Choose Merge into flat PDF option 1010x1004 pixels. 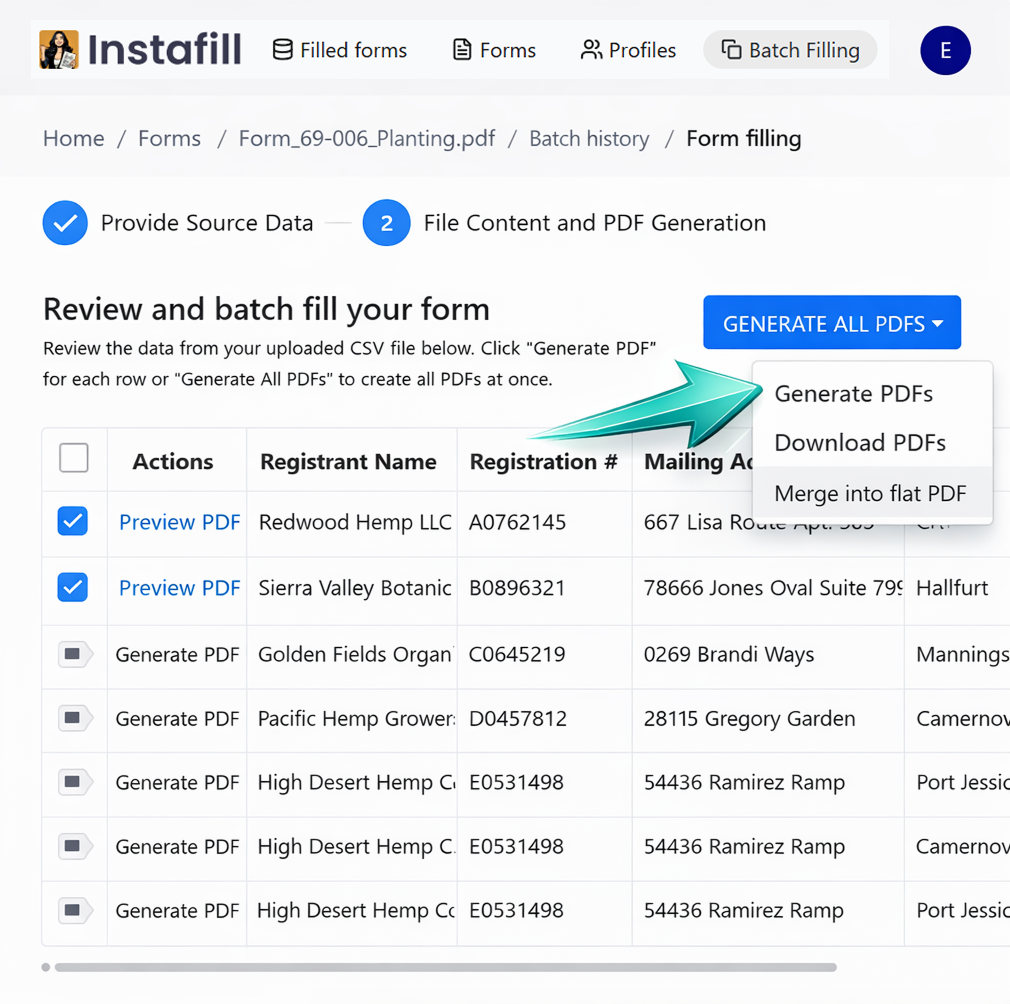[870, 493]
